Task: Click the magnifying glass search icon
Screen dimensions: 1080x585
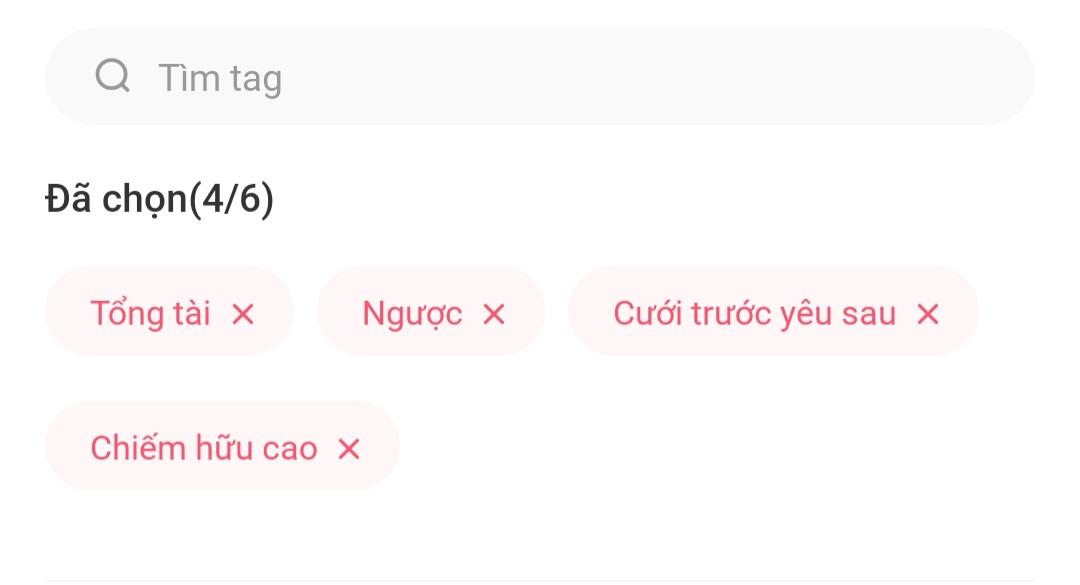Action: (x=113, y=76)
